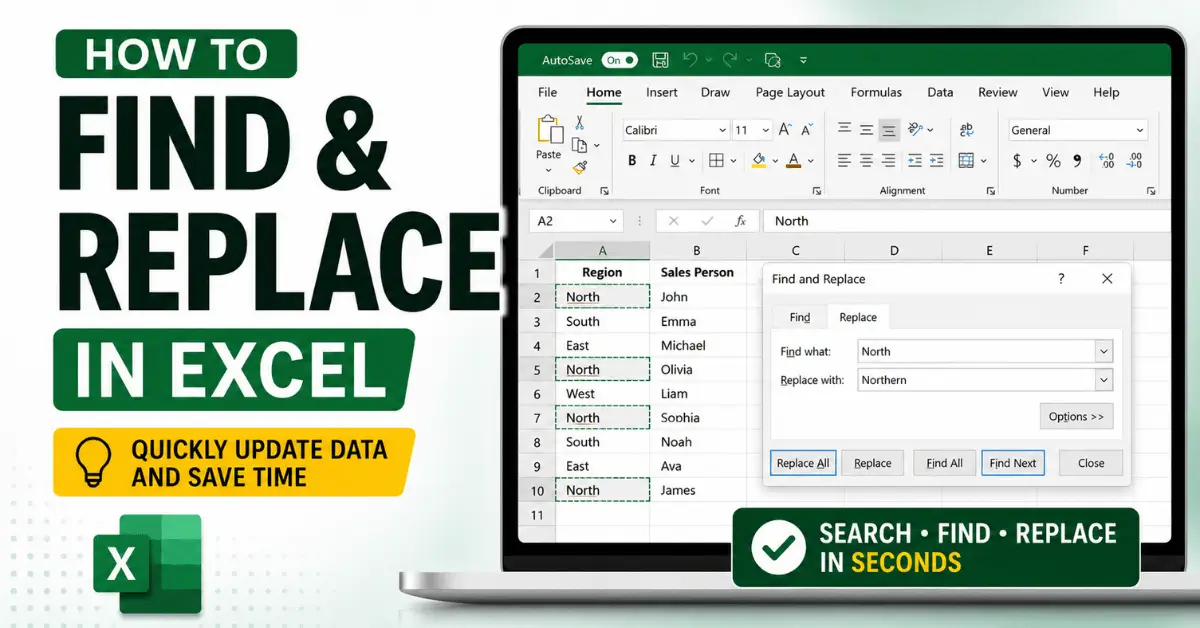Click Increase Font Size icon
Image resolution: width=1200 pixels, height=628 pixels.
pyautogui.click(x=785, y=130)
